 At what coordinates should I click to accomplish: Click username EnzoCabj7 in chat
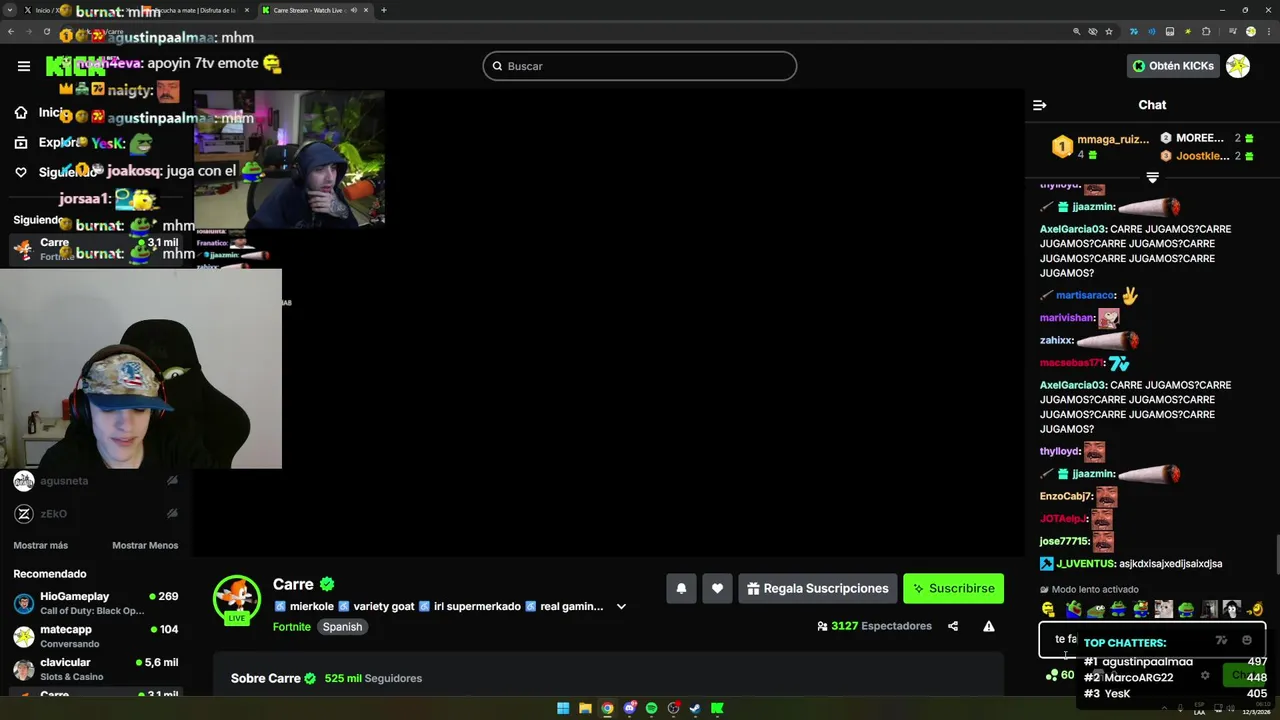click(x=1066, y=496)
